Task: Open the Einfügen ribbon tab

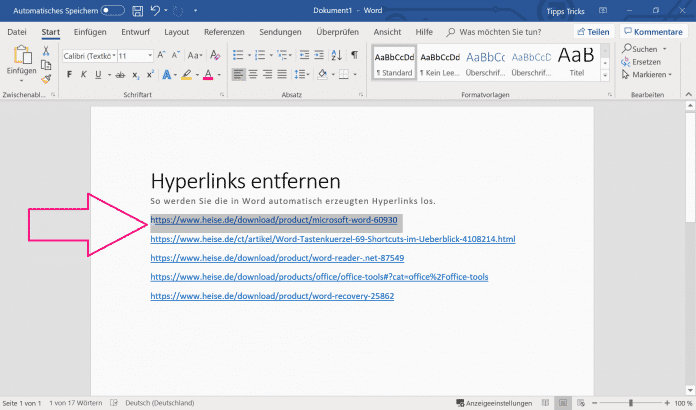Action: (x=89, y=32)
